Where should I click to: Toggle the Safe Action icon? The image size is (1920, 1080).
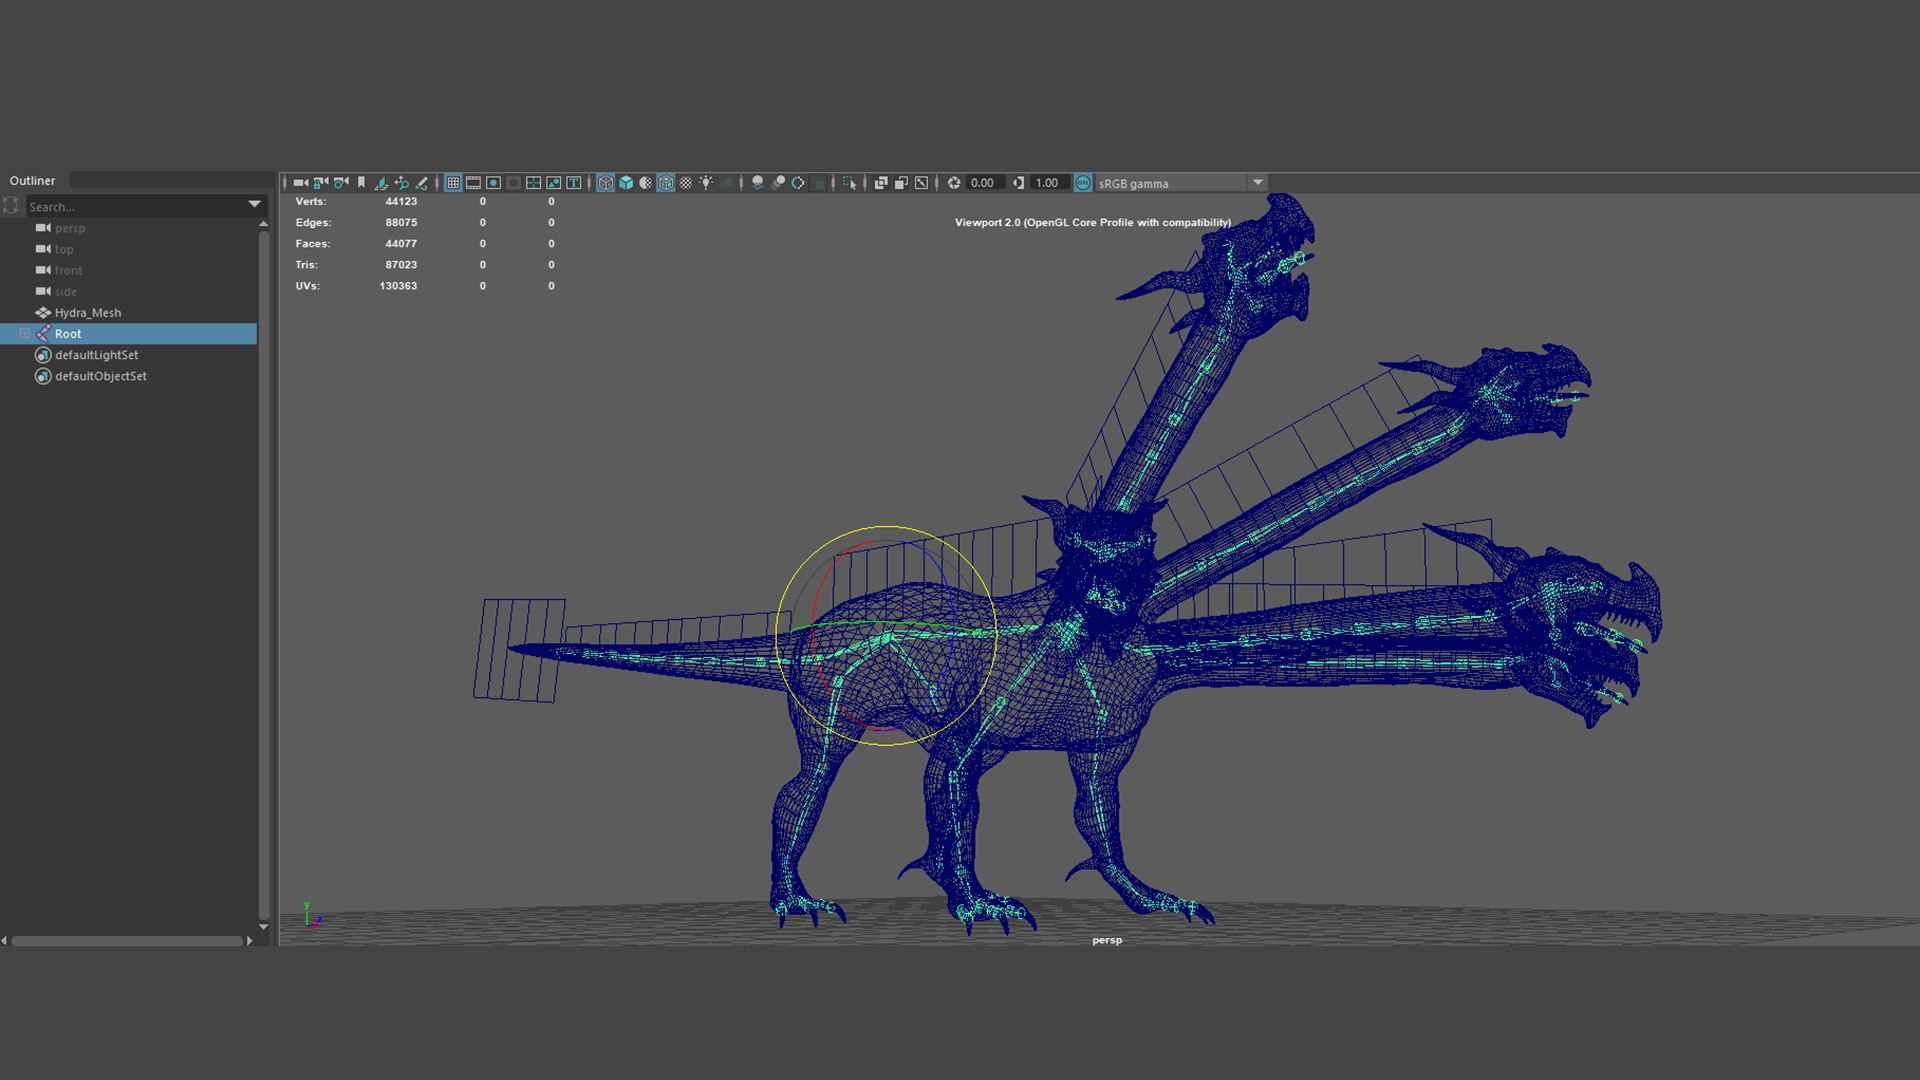pos(553,183)
